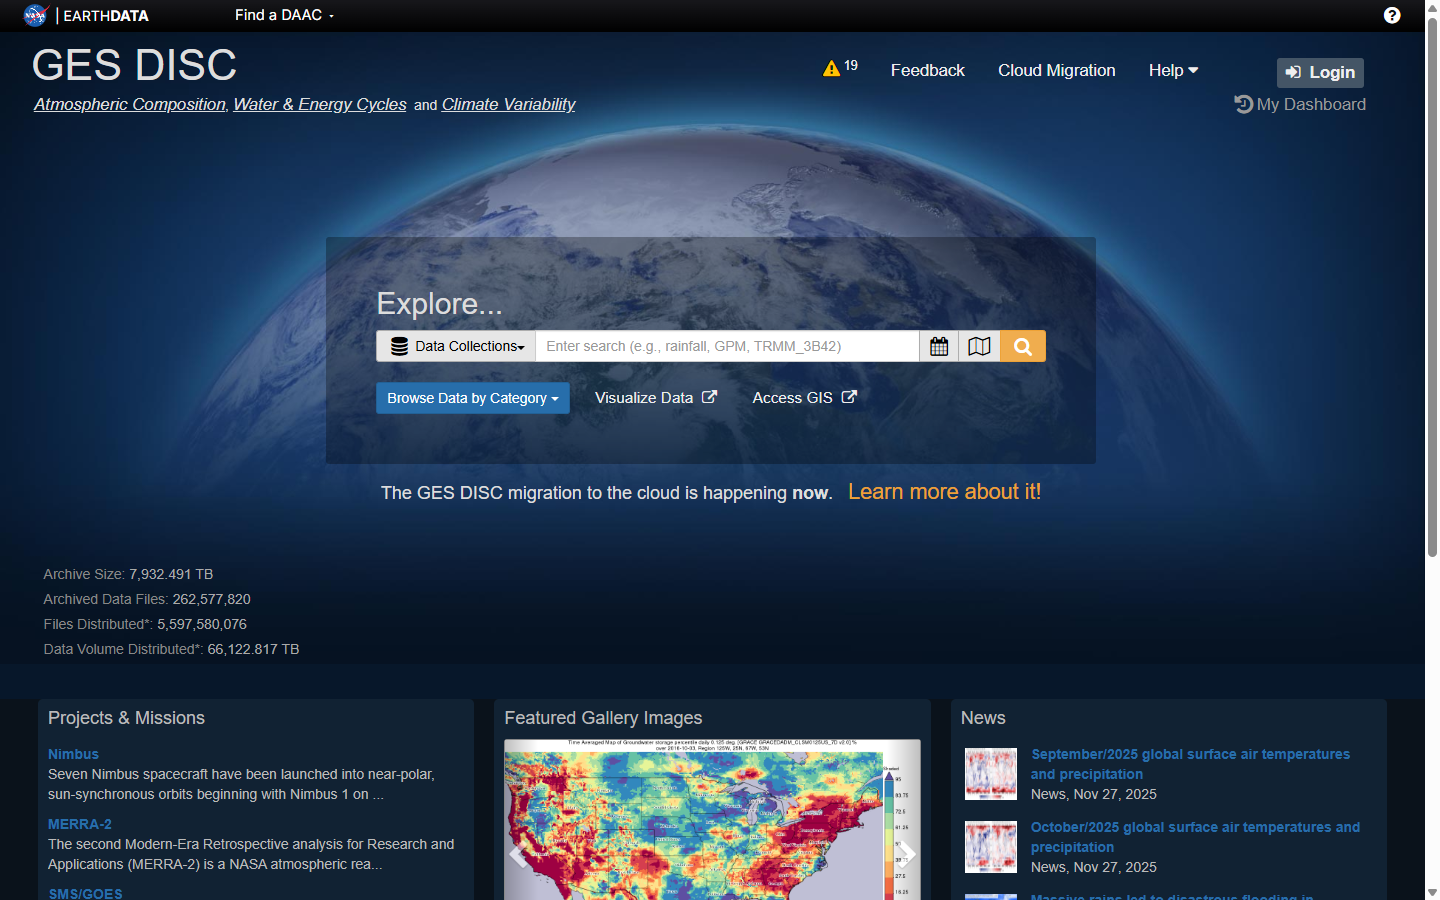Click the featured groundwater map image
This screenshot has width=1440, height=900.
pos(712,820)
